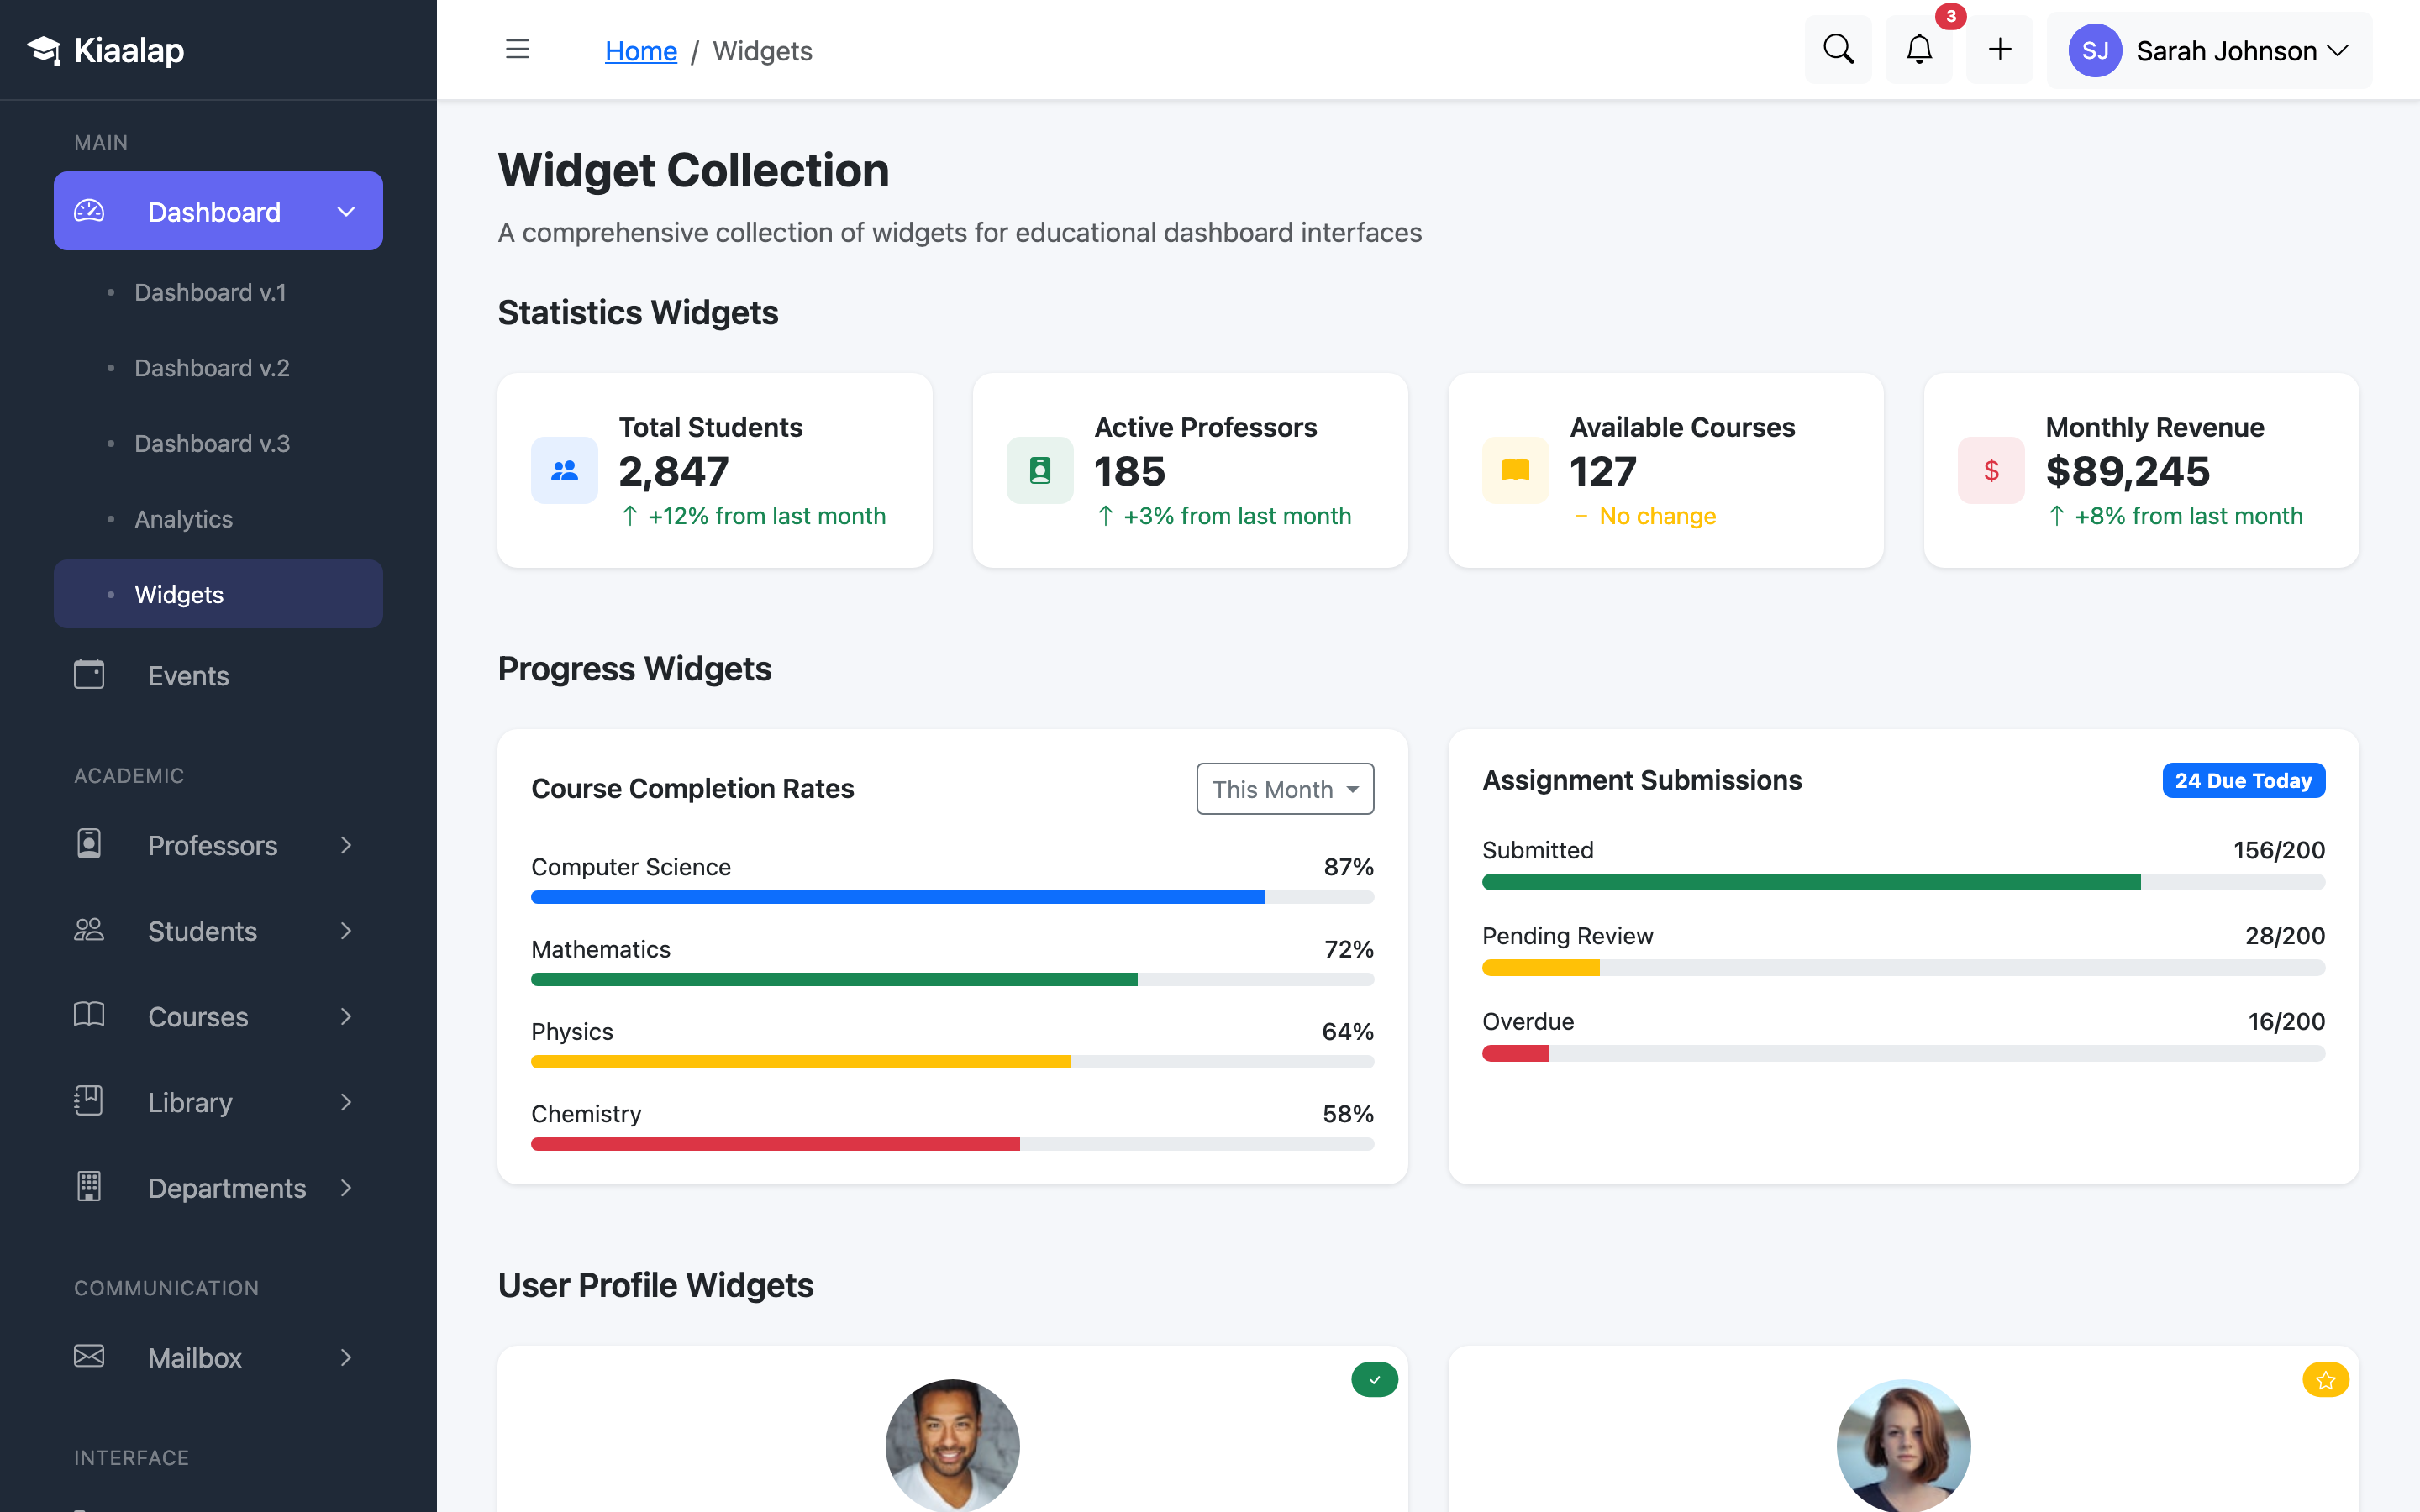Follow the Home breadcrumb link
The height and width of the screenshot is (1512, 2420).
coord(641,50)
